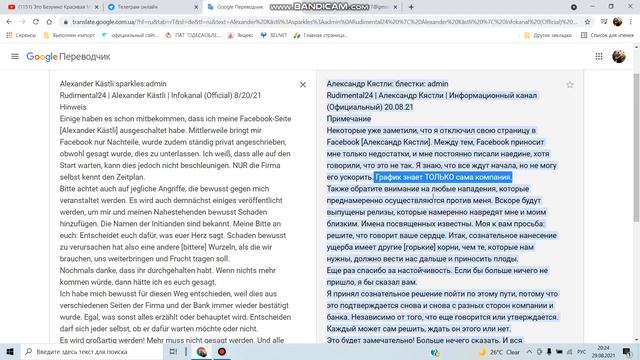The width and height of the screenshot is (640, 360).
Task: Open the Яндекс bookmark
Action: point(241,35)
